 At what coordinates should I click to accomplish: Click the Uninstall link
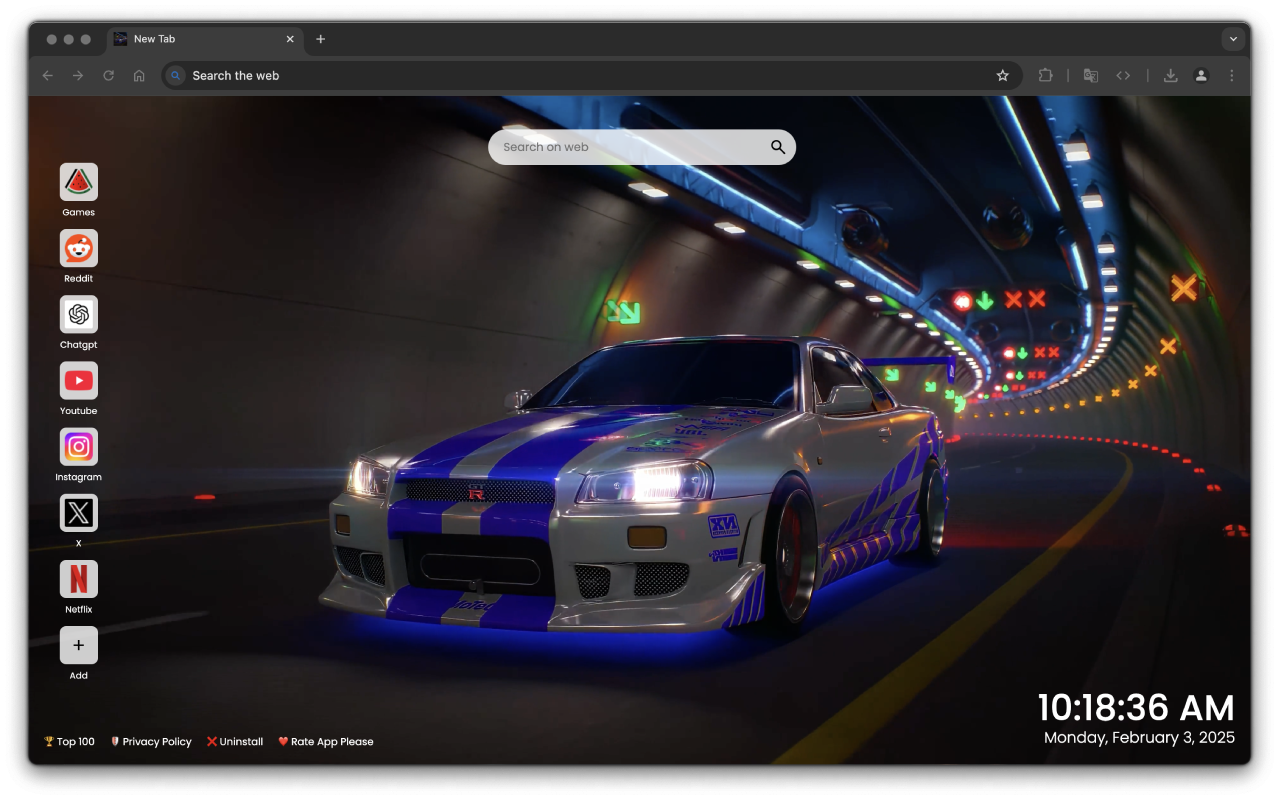[x=235, y=742]
